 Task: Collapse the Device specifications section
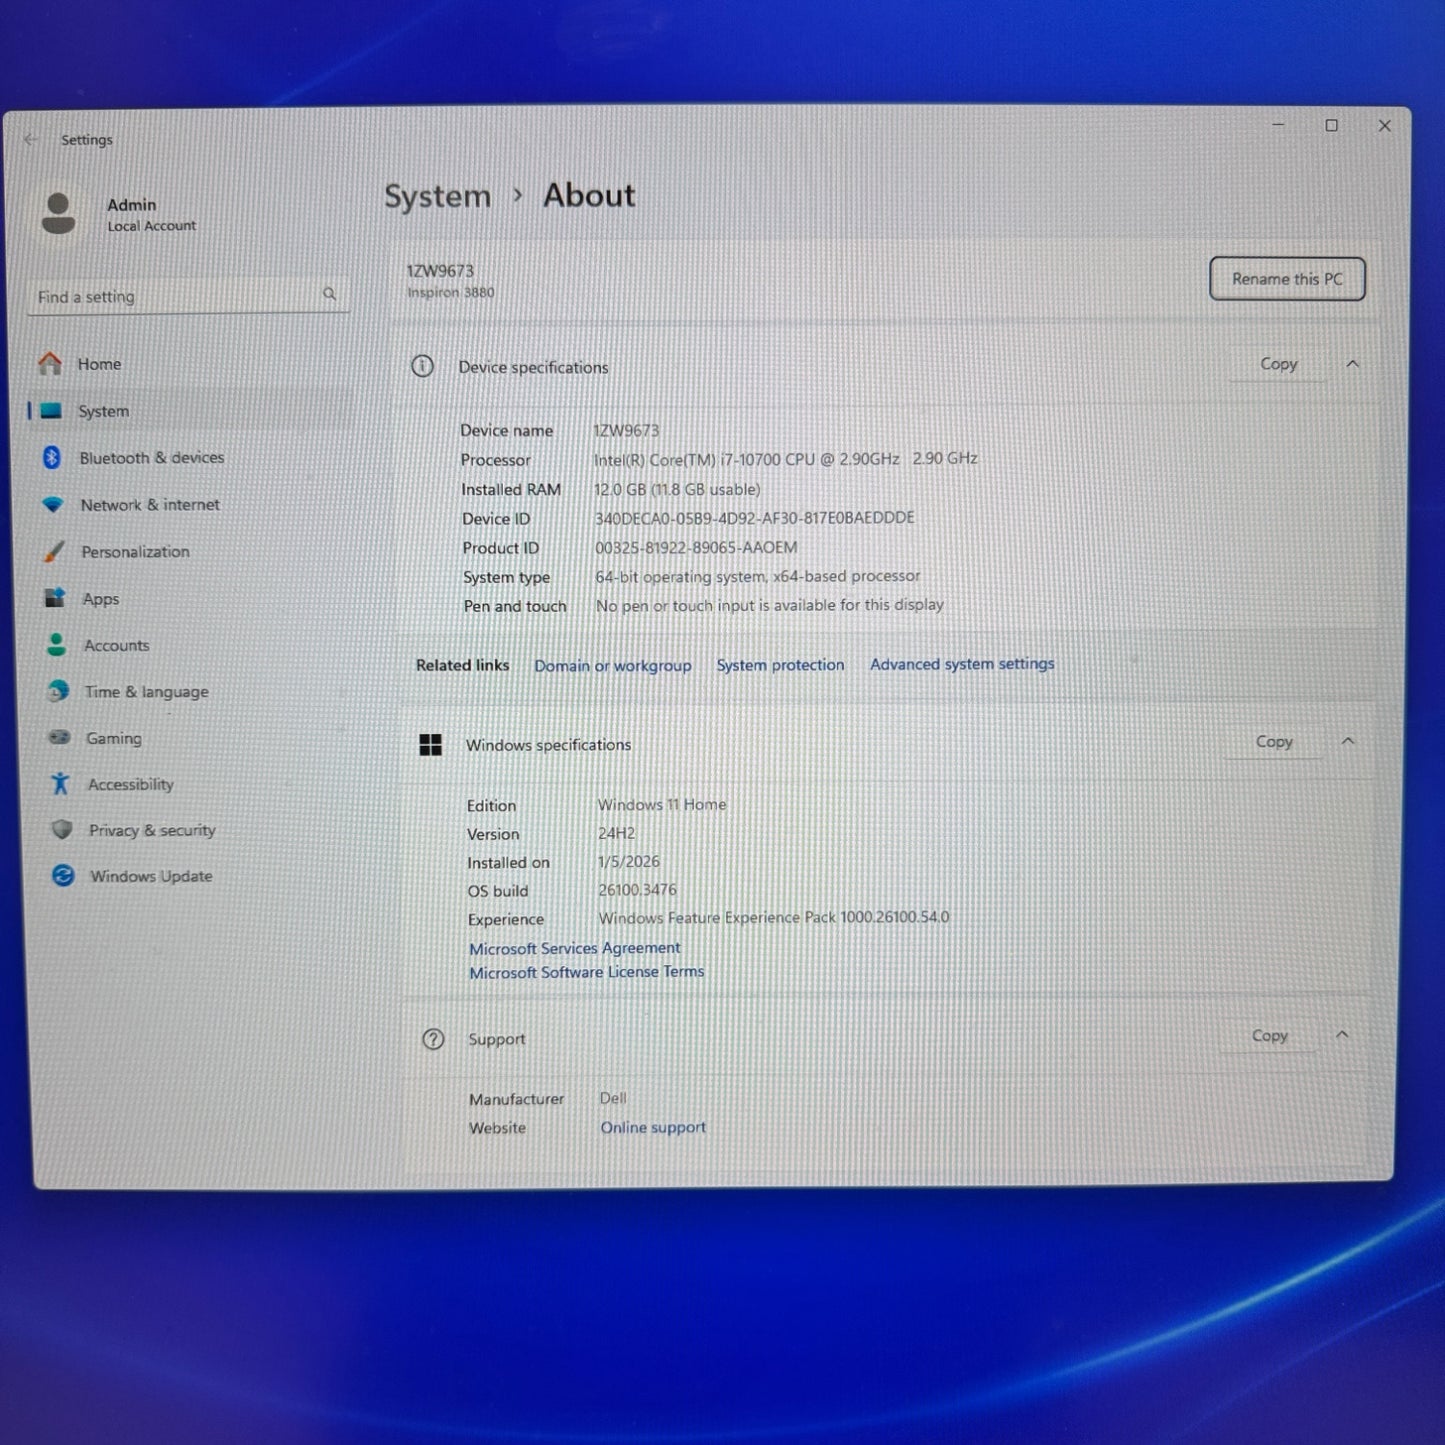pyautogui.click(x=1352, y=364)
